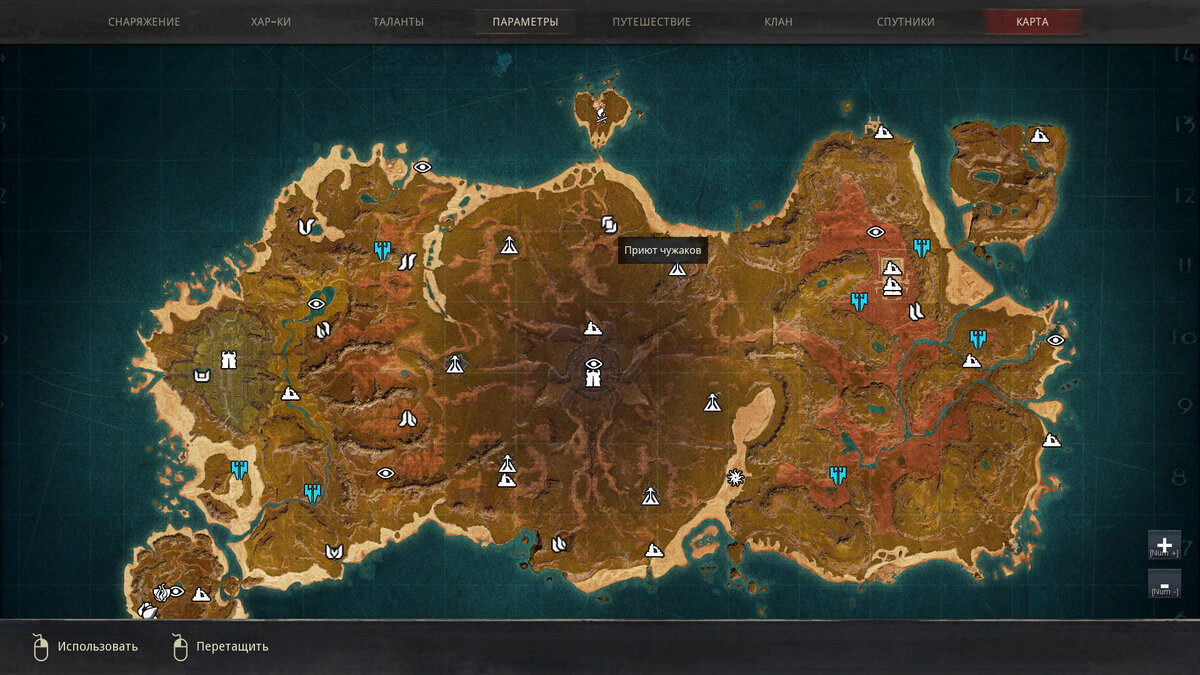Click the eye marker on the northwest coast
1200x675 pixels.
click(x=422, y=167)
